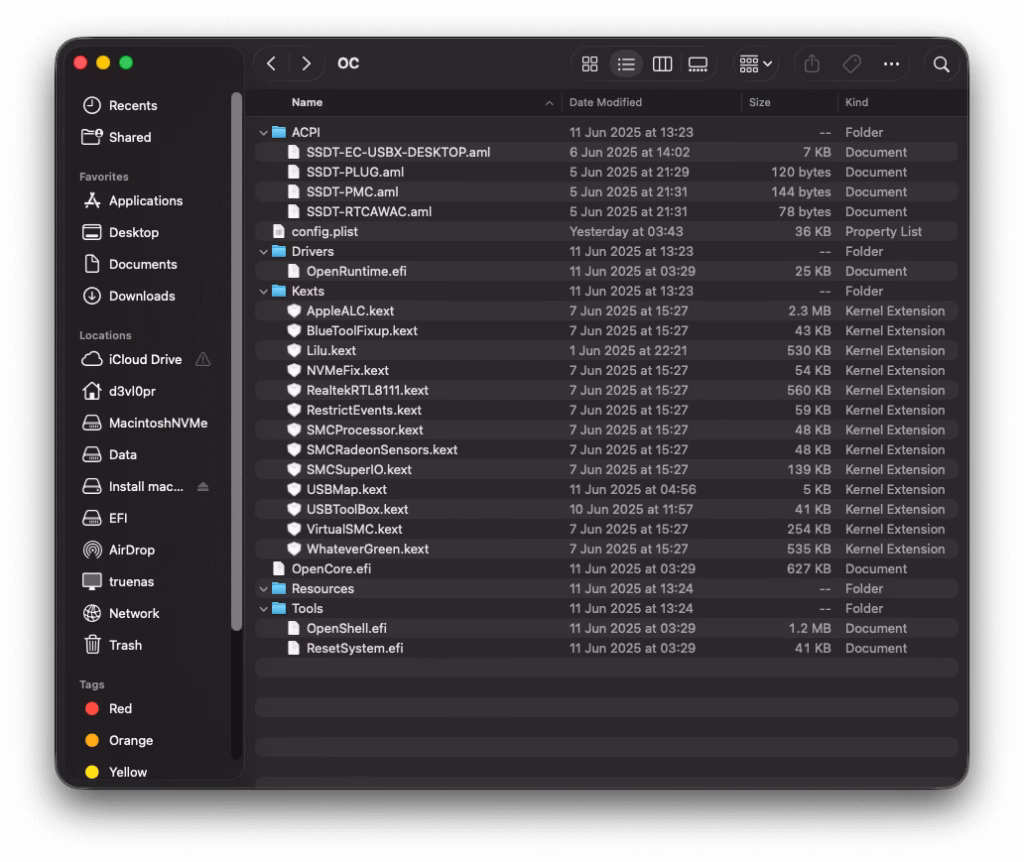The image size is (1024, 862).
Task: Collapse the Drivers folder
Action: click(x=263, y=251)
